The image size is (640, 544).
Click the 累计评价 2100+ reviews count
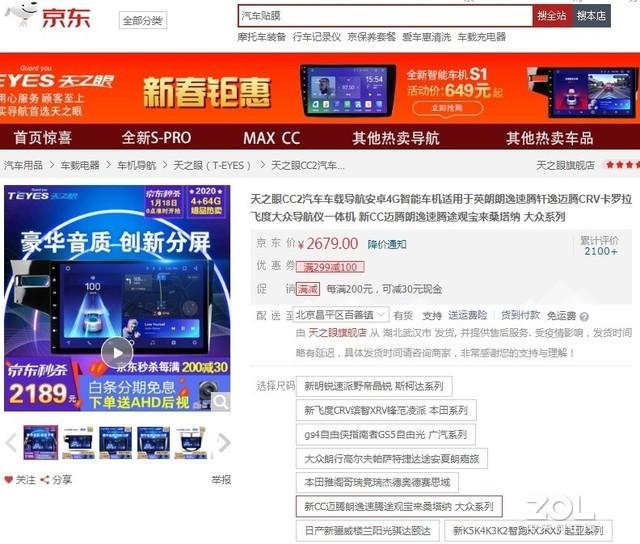[x=600, y=246]
